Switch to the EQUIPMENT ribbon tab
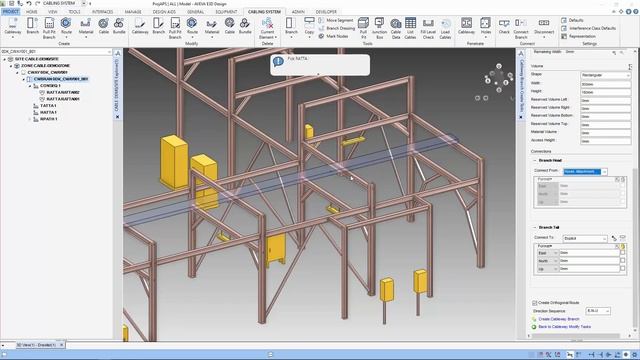640x360 pixels. pos(226,12)
